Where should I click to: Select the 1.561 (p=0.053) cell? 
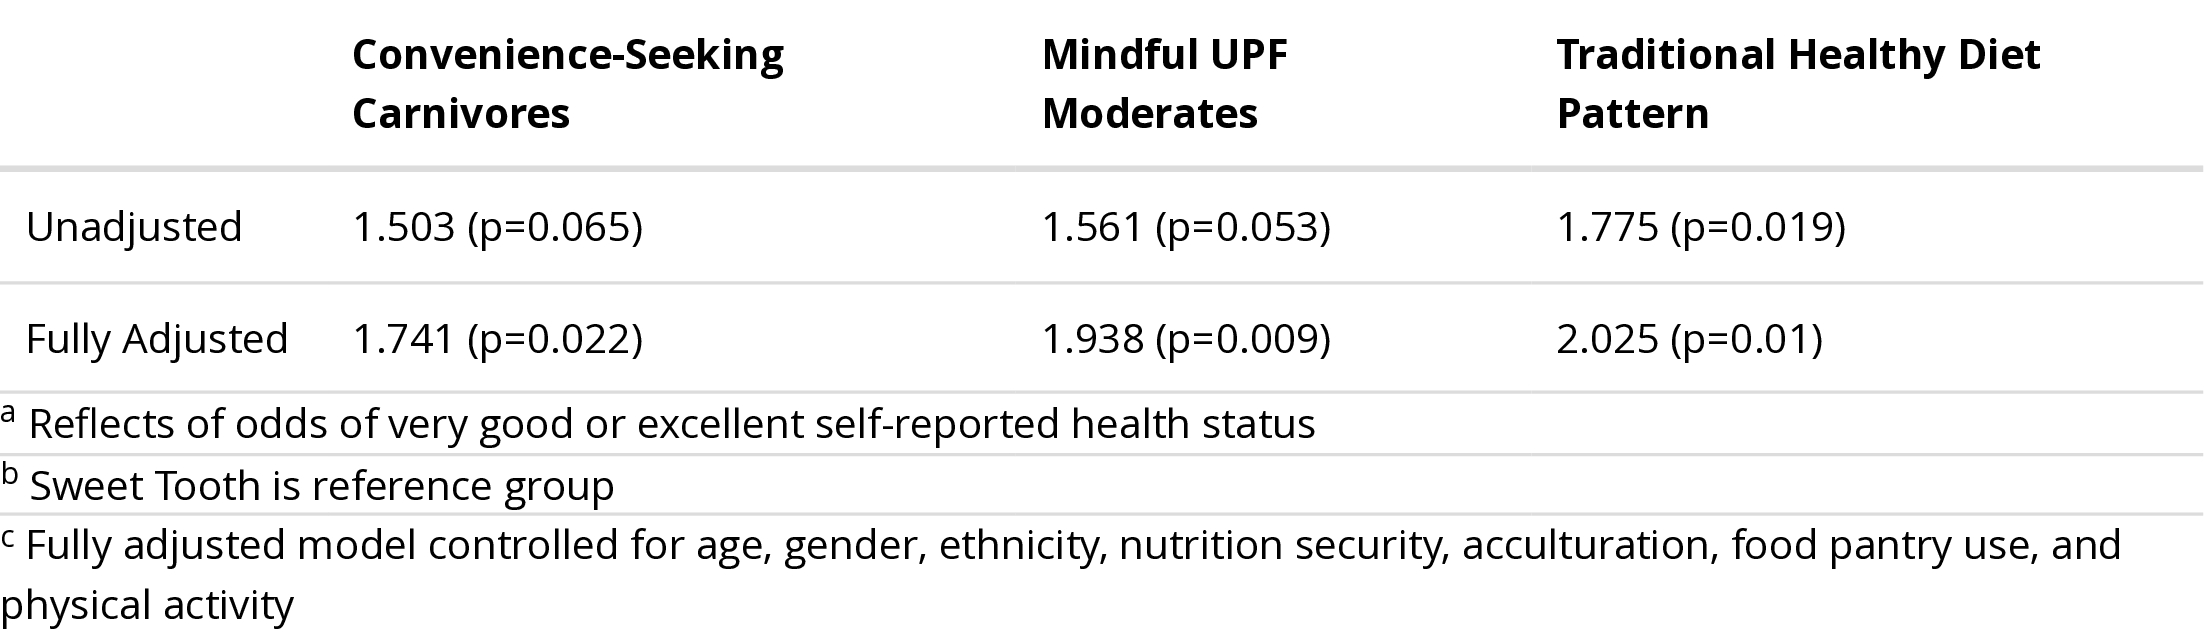(1186, 227)
